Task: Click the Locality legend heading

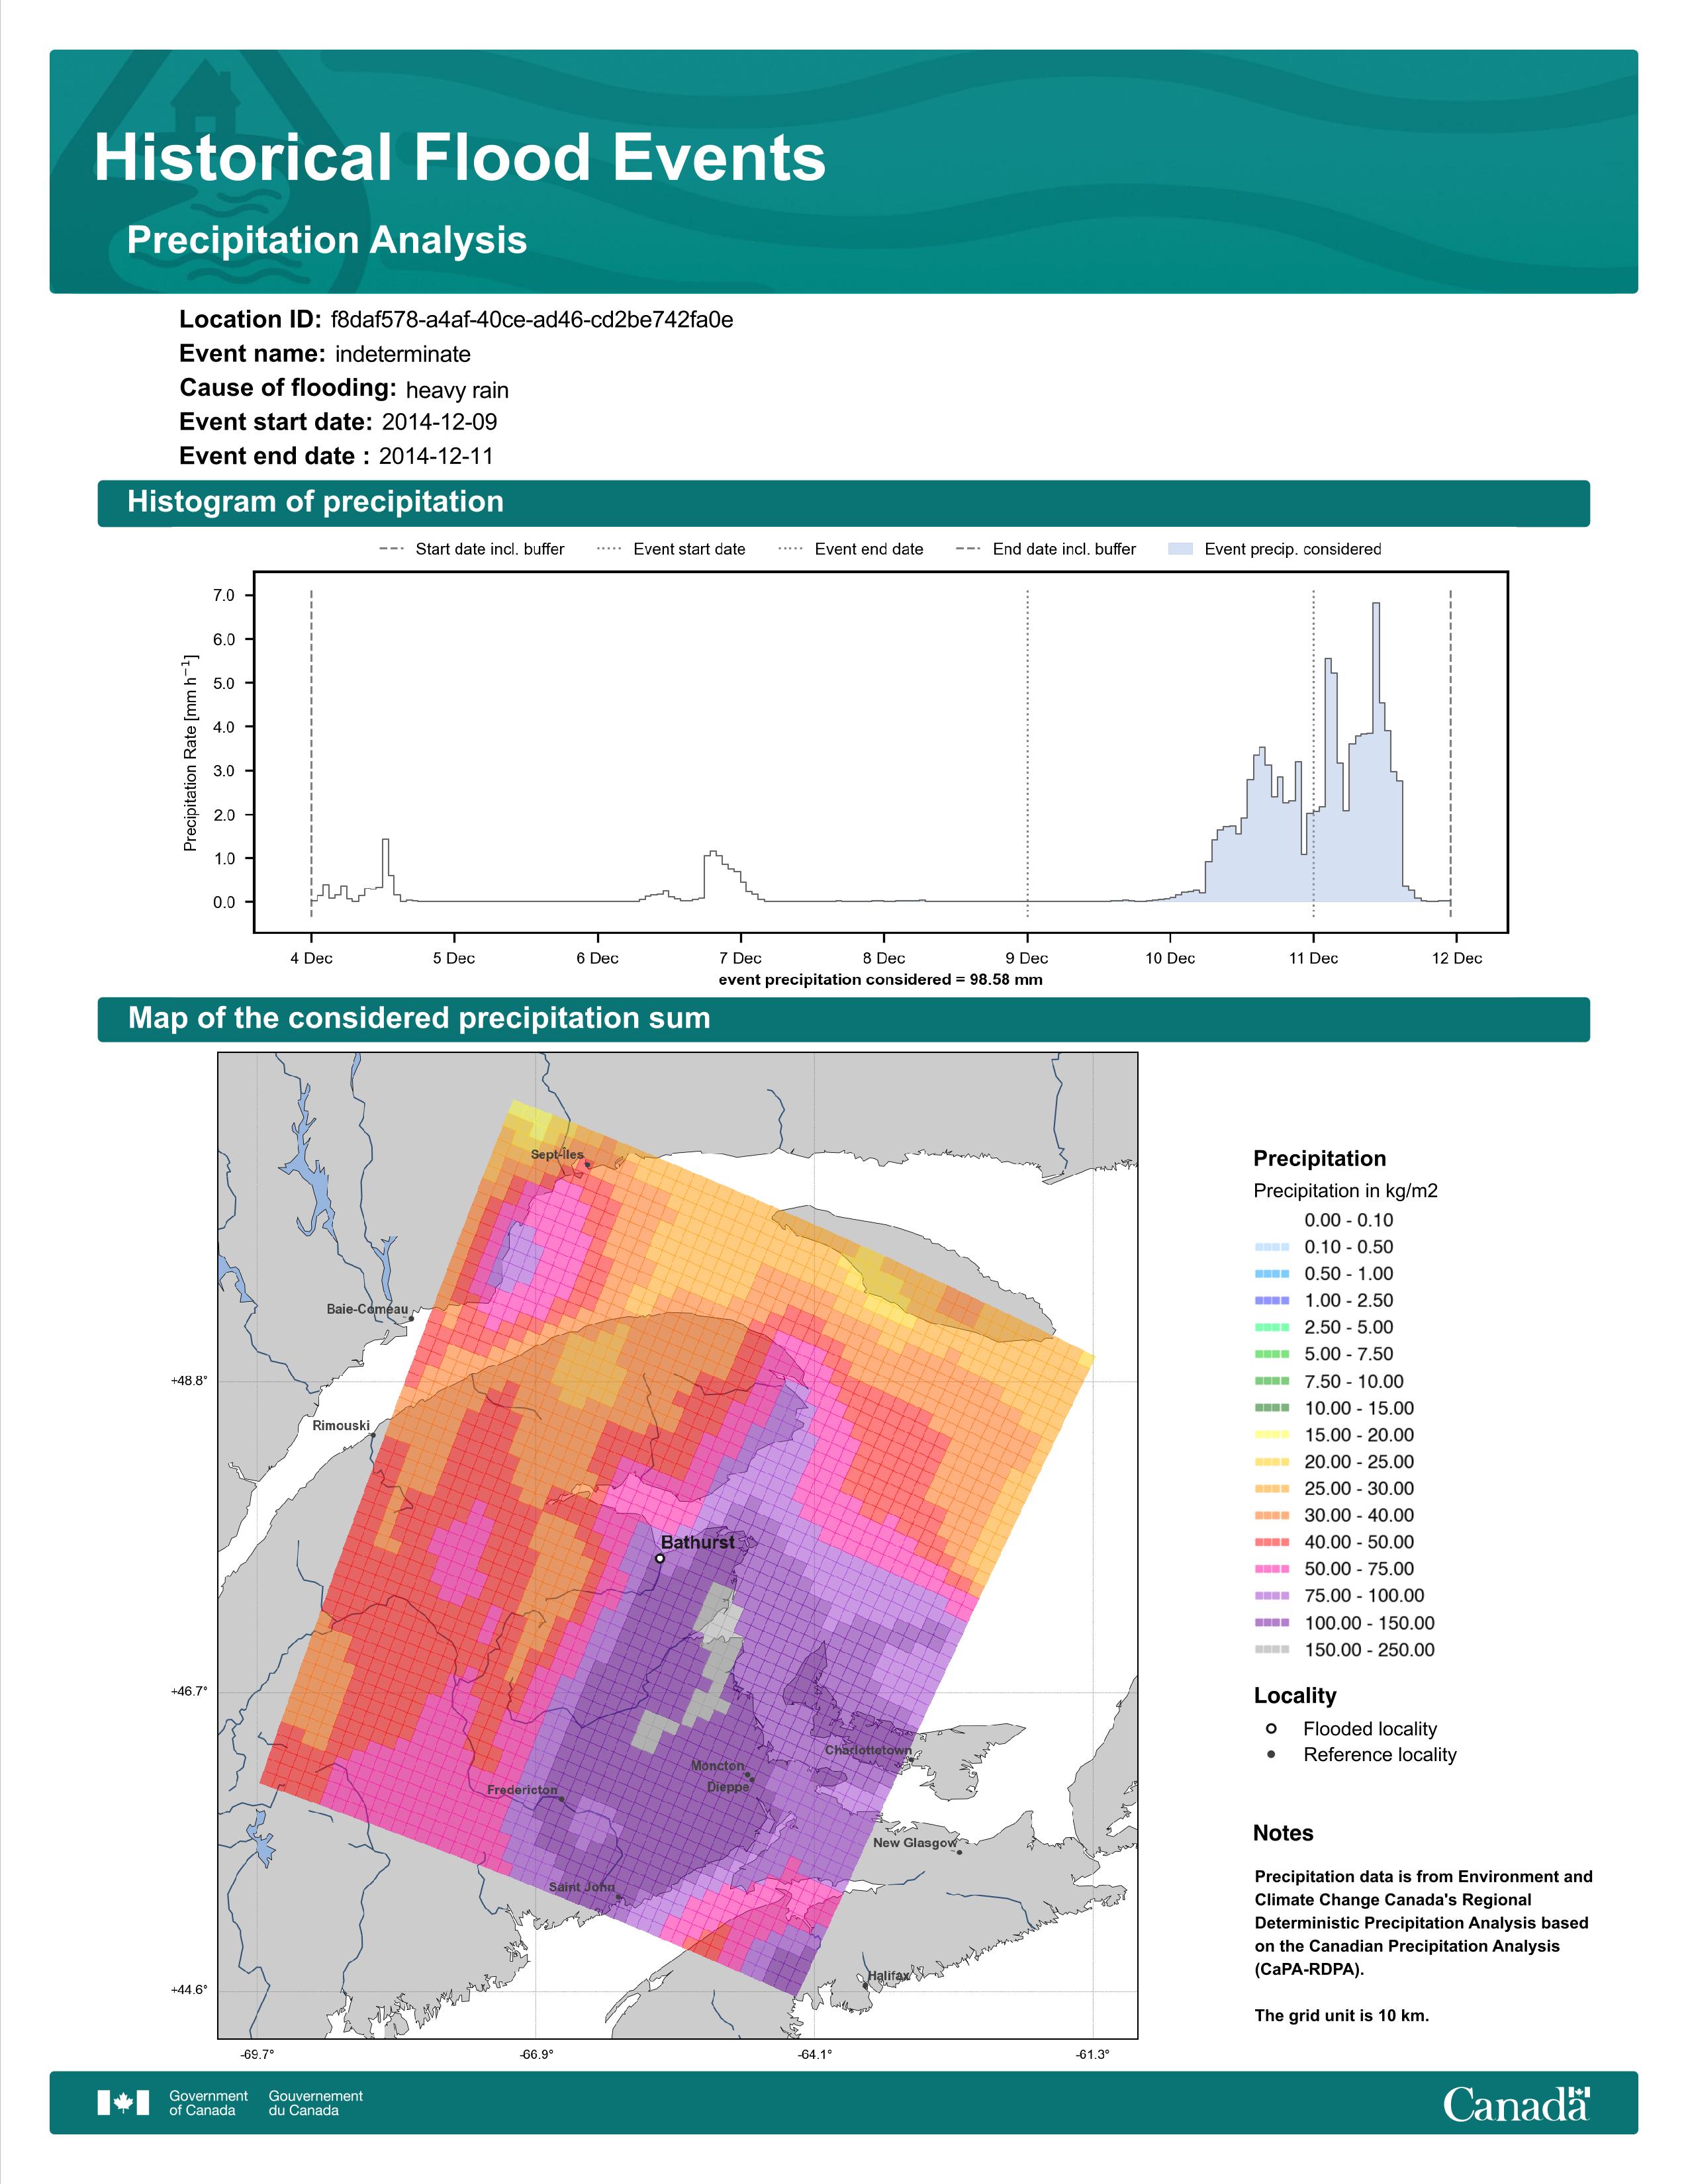Action: [x=1295, y=1696]
